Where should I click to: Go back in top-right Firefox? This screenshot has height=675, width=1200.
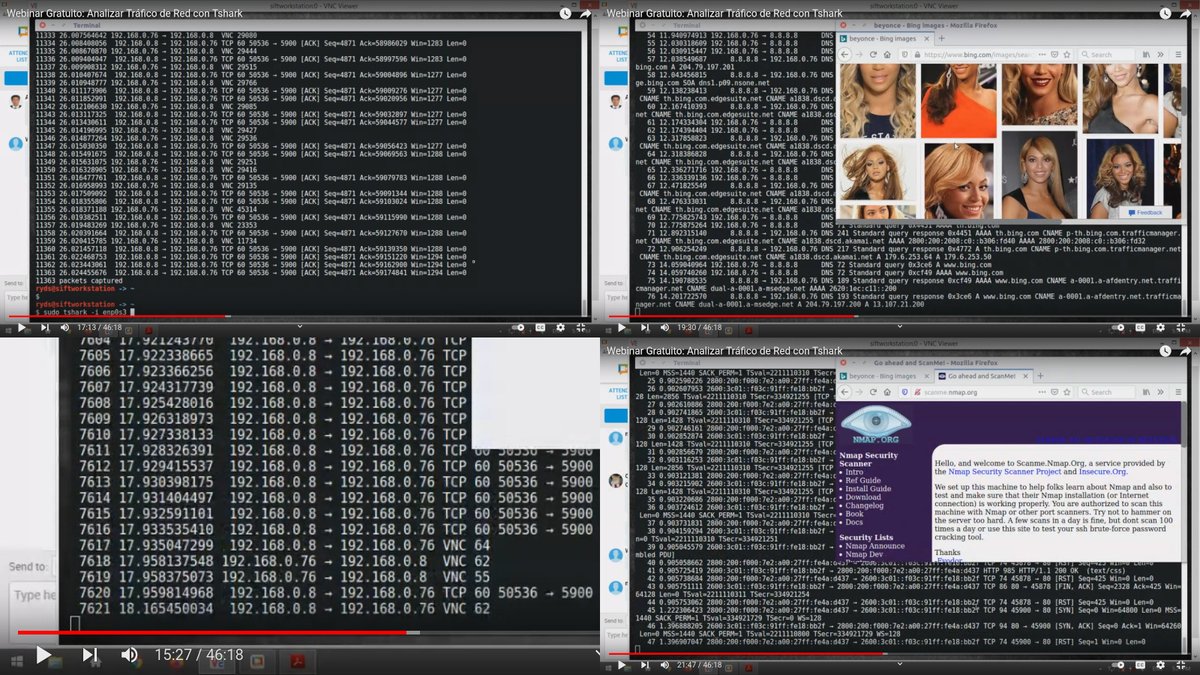coord(845,54)
